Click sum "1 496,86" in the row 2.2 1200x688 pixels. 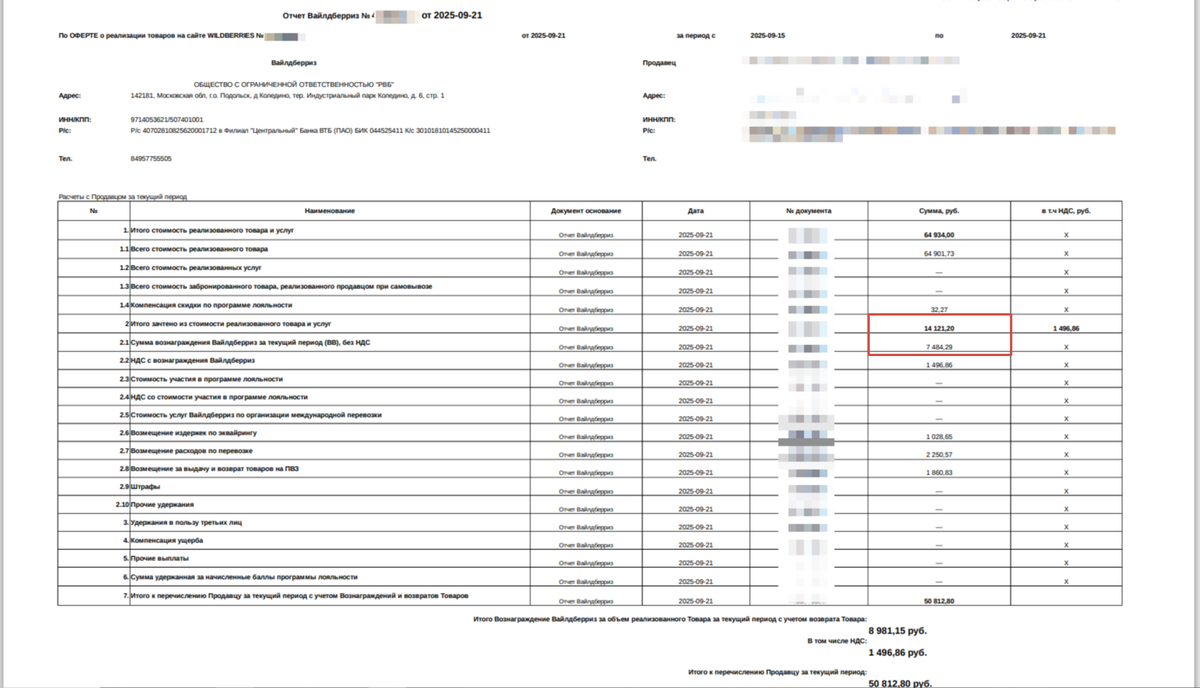tap(939, 365)
